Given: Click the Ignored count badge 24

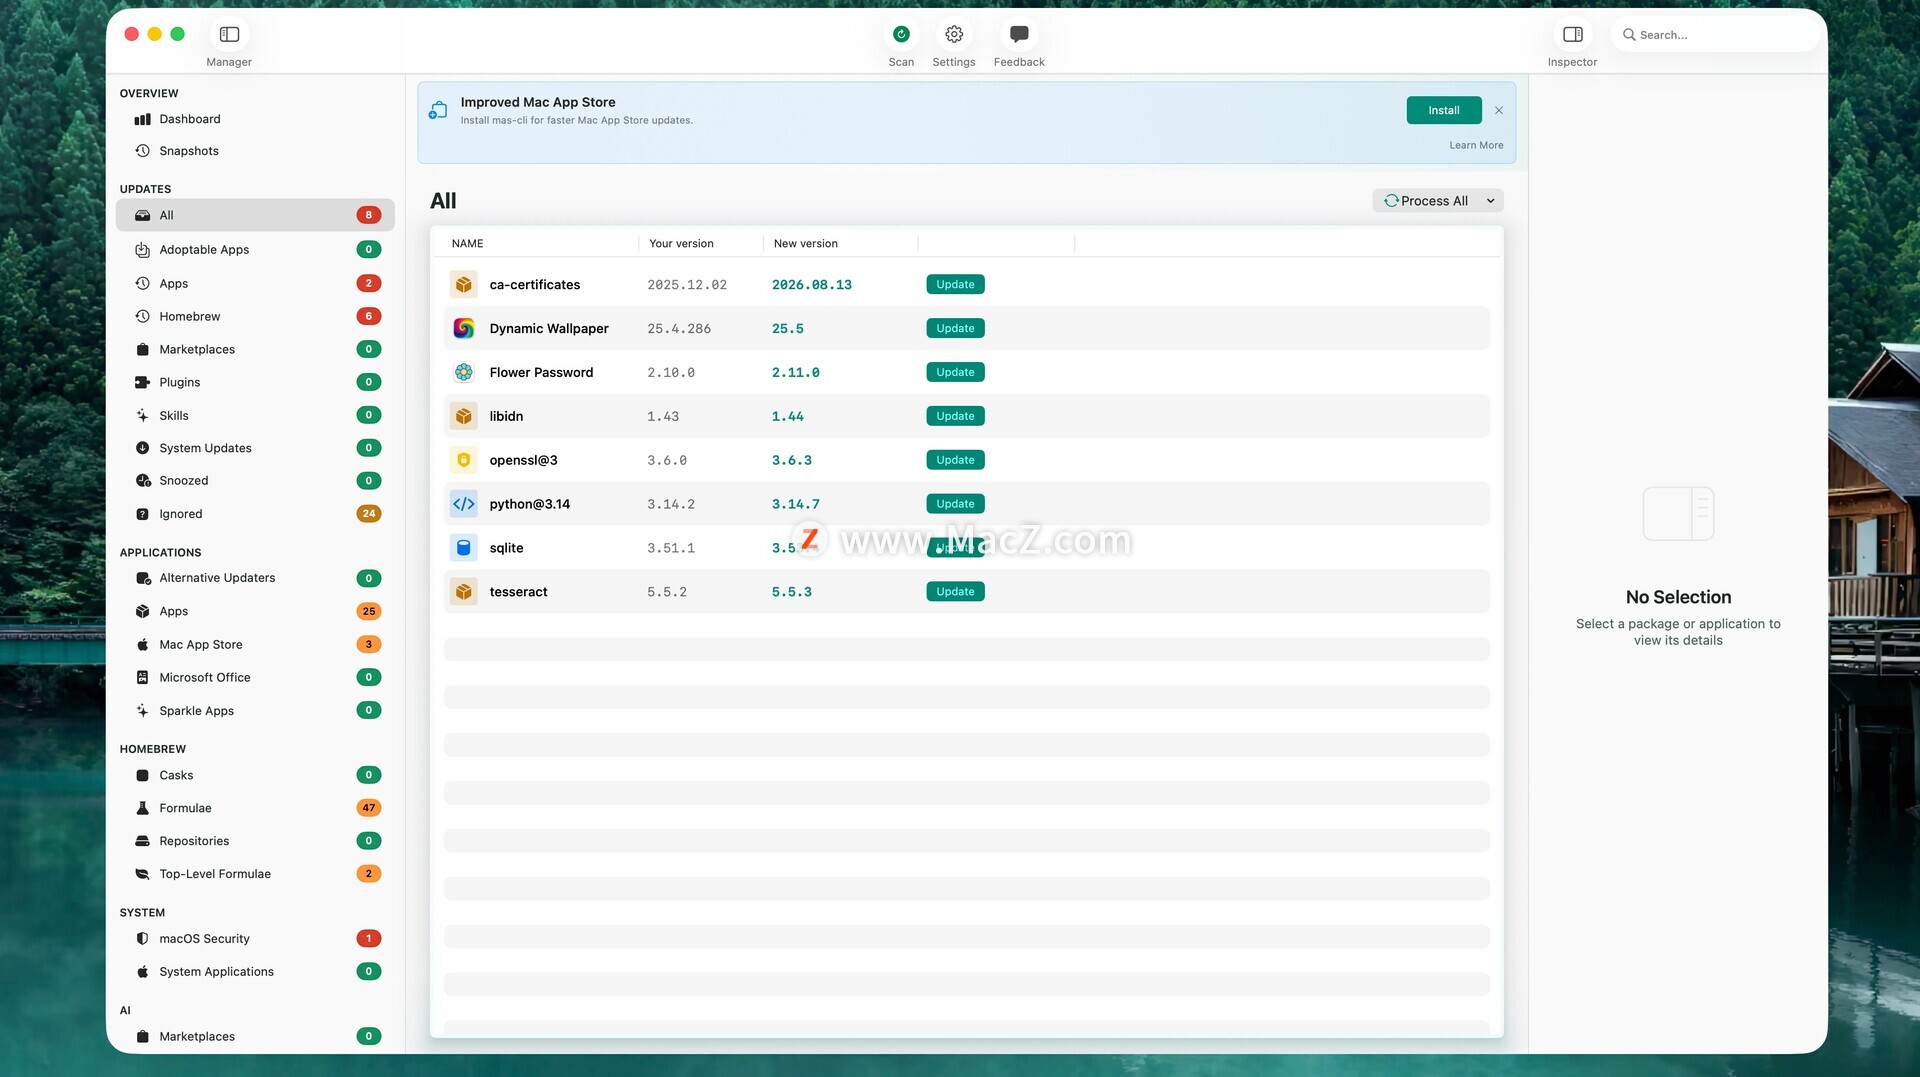Looking at the screenshot, I should click(368, 514).
